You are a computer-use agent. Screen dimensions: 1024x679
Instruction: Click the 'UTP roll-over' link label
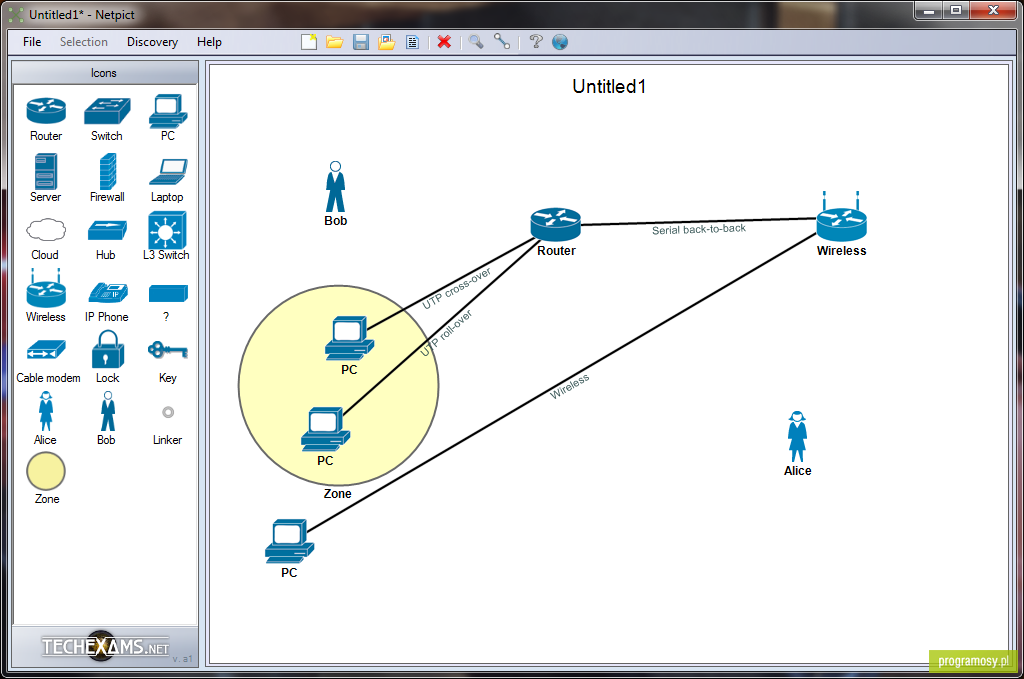(x=446, y=333)
